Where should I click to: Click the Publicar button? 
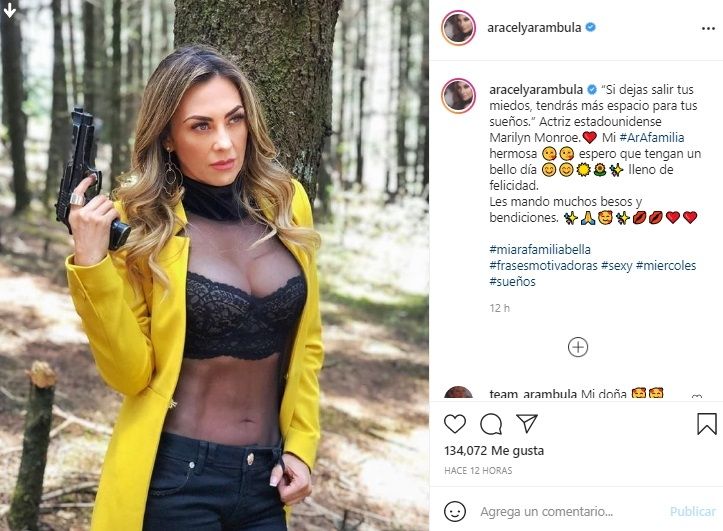[x=692, y=512]
